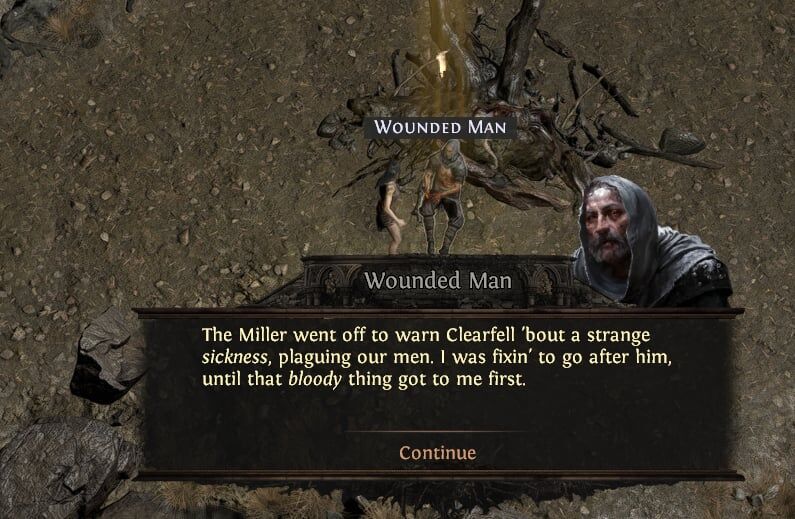Click the gothic carving right of title
795x519 pixels.
coord(547,282)
